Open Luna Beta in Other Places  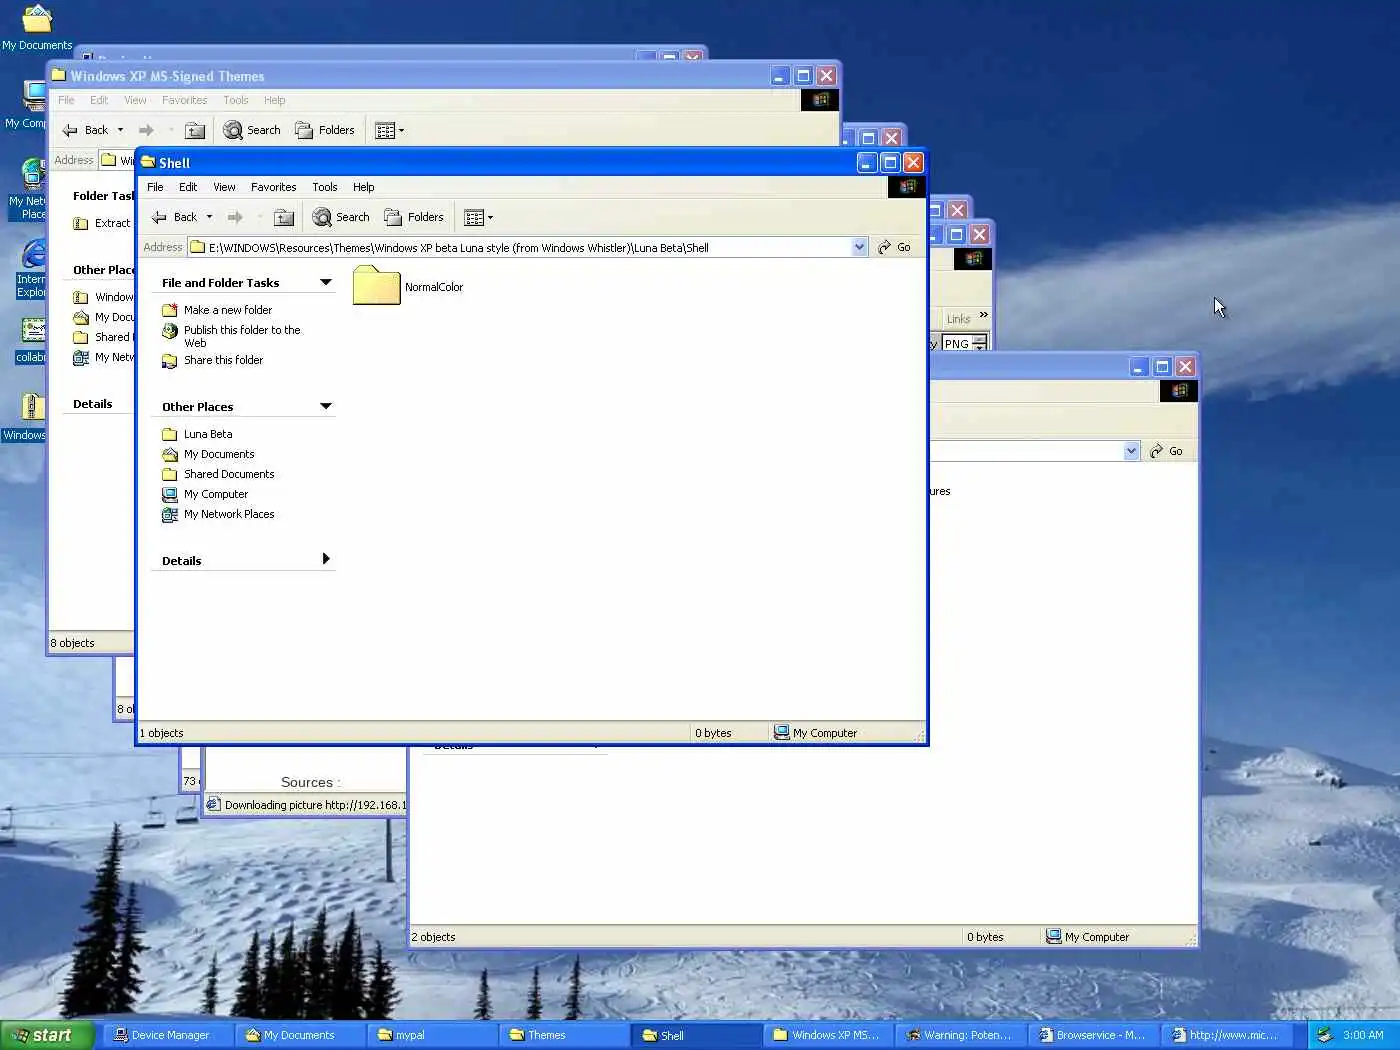[207, 434]
